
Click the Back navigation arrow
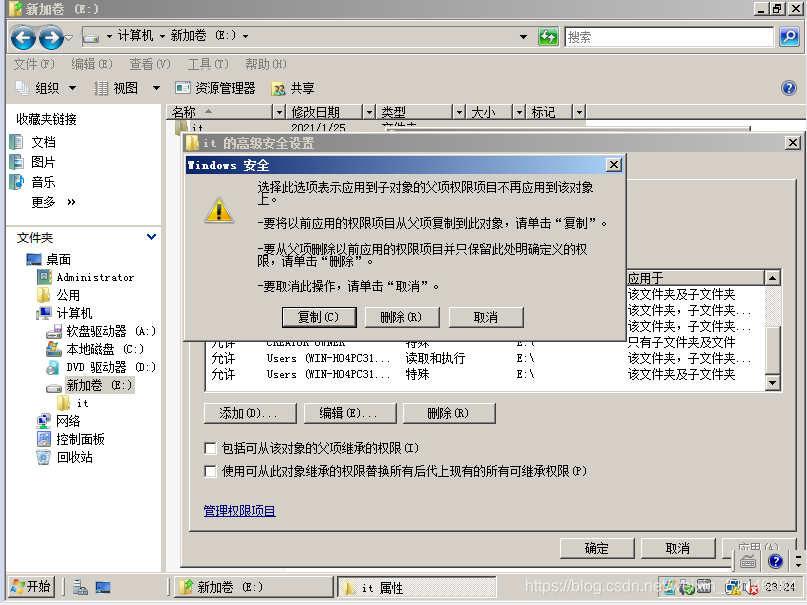tap(23, 37)
